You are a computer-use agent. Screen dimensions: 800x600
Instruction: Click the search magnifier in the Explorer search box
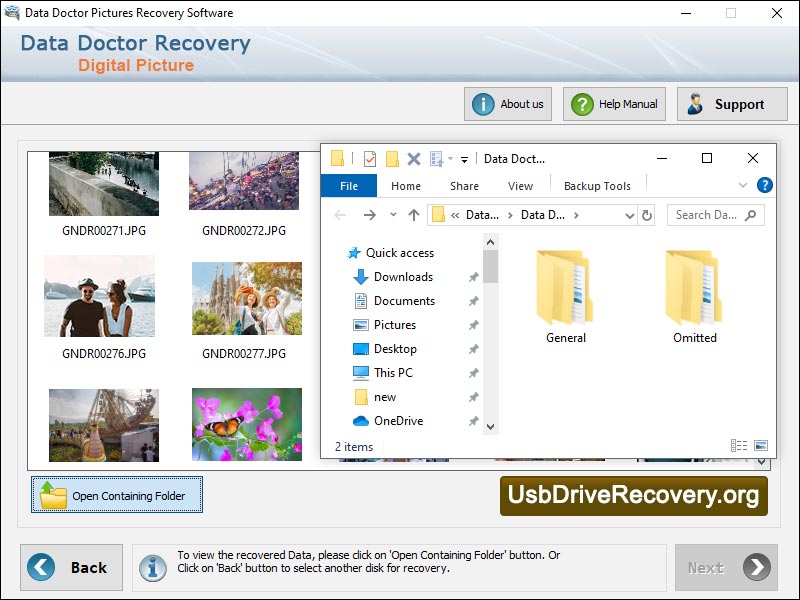pos(751,214)
